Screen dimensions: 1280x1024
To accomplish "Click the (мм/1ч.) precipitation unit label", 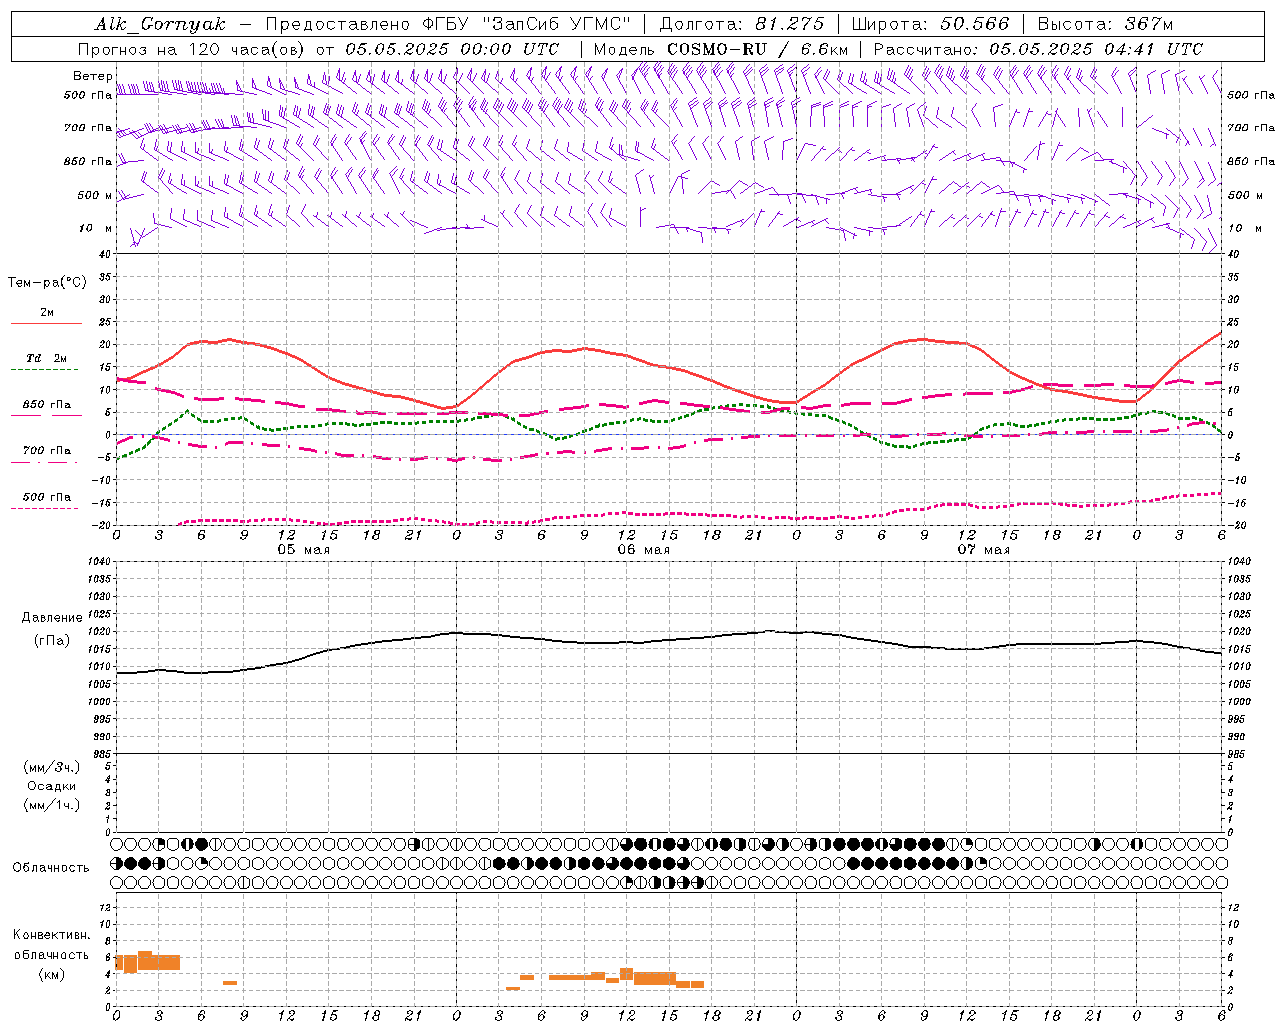I will coord(52,805).
